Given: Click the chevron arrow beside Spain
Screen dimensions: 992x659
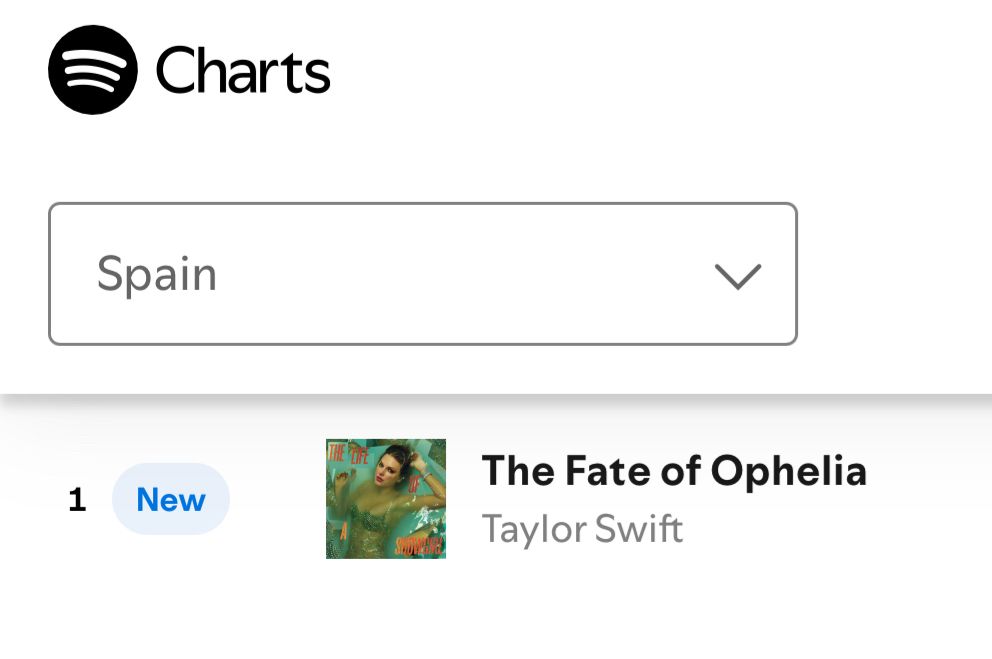Looking at the screenshot, I should (x=738, y=276).
